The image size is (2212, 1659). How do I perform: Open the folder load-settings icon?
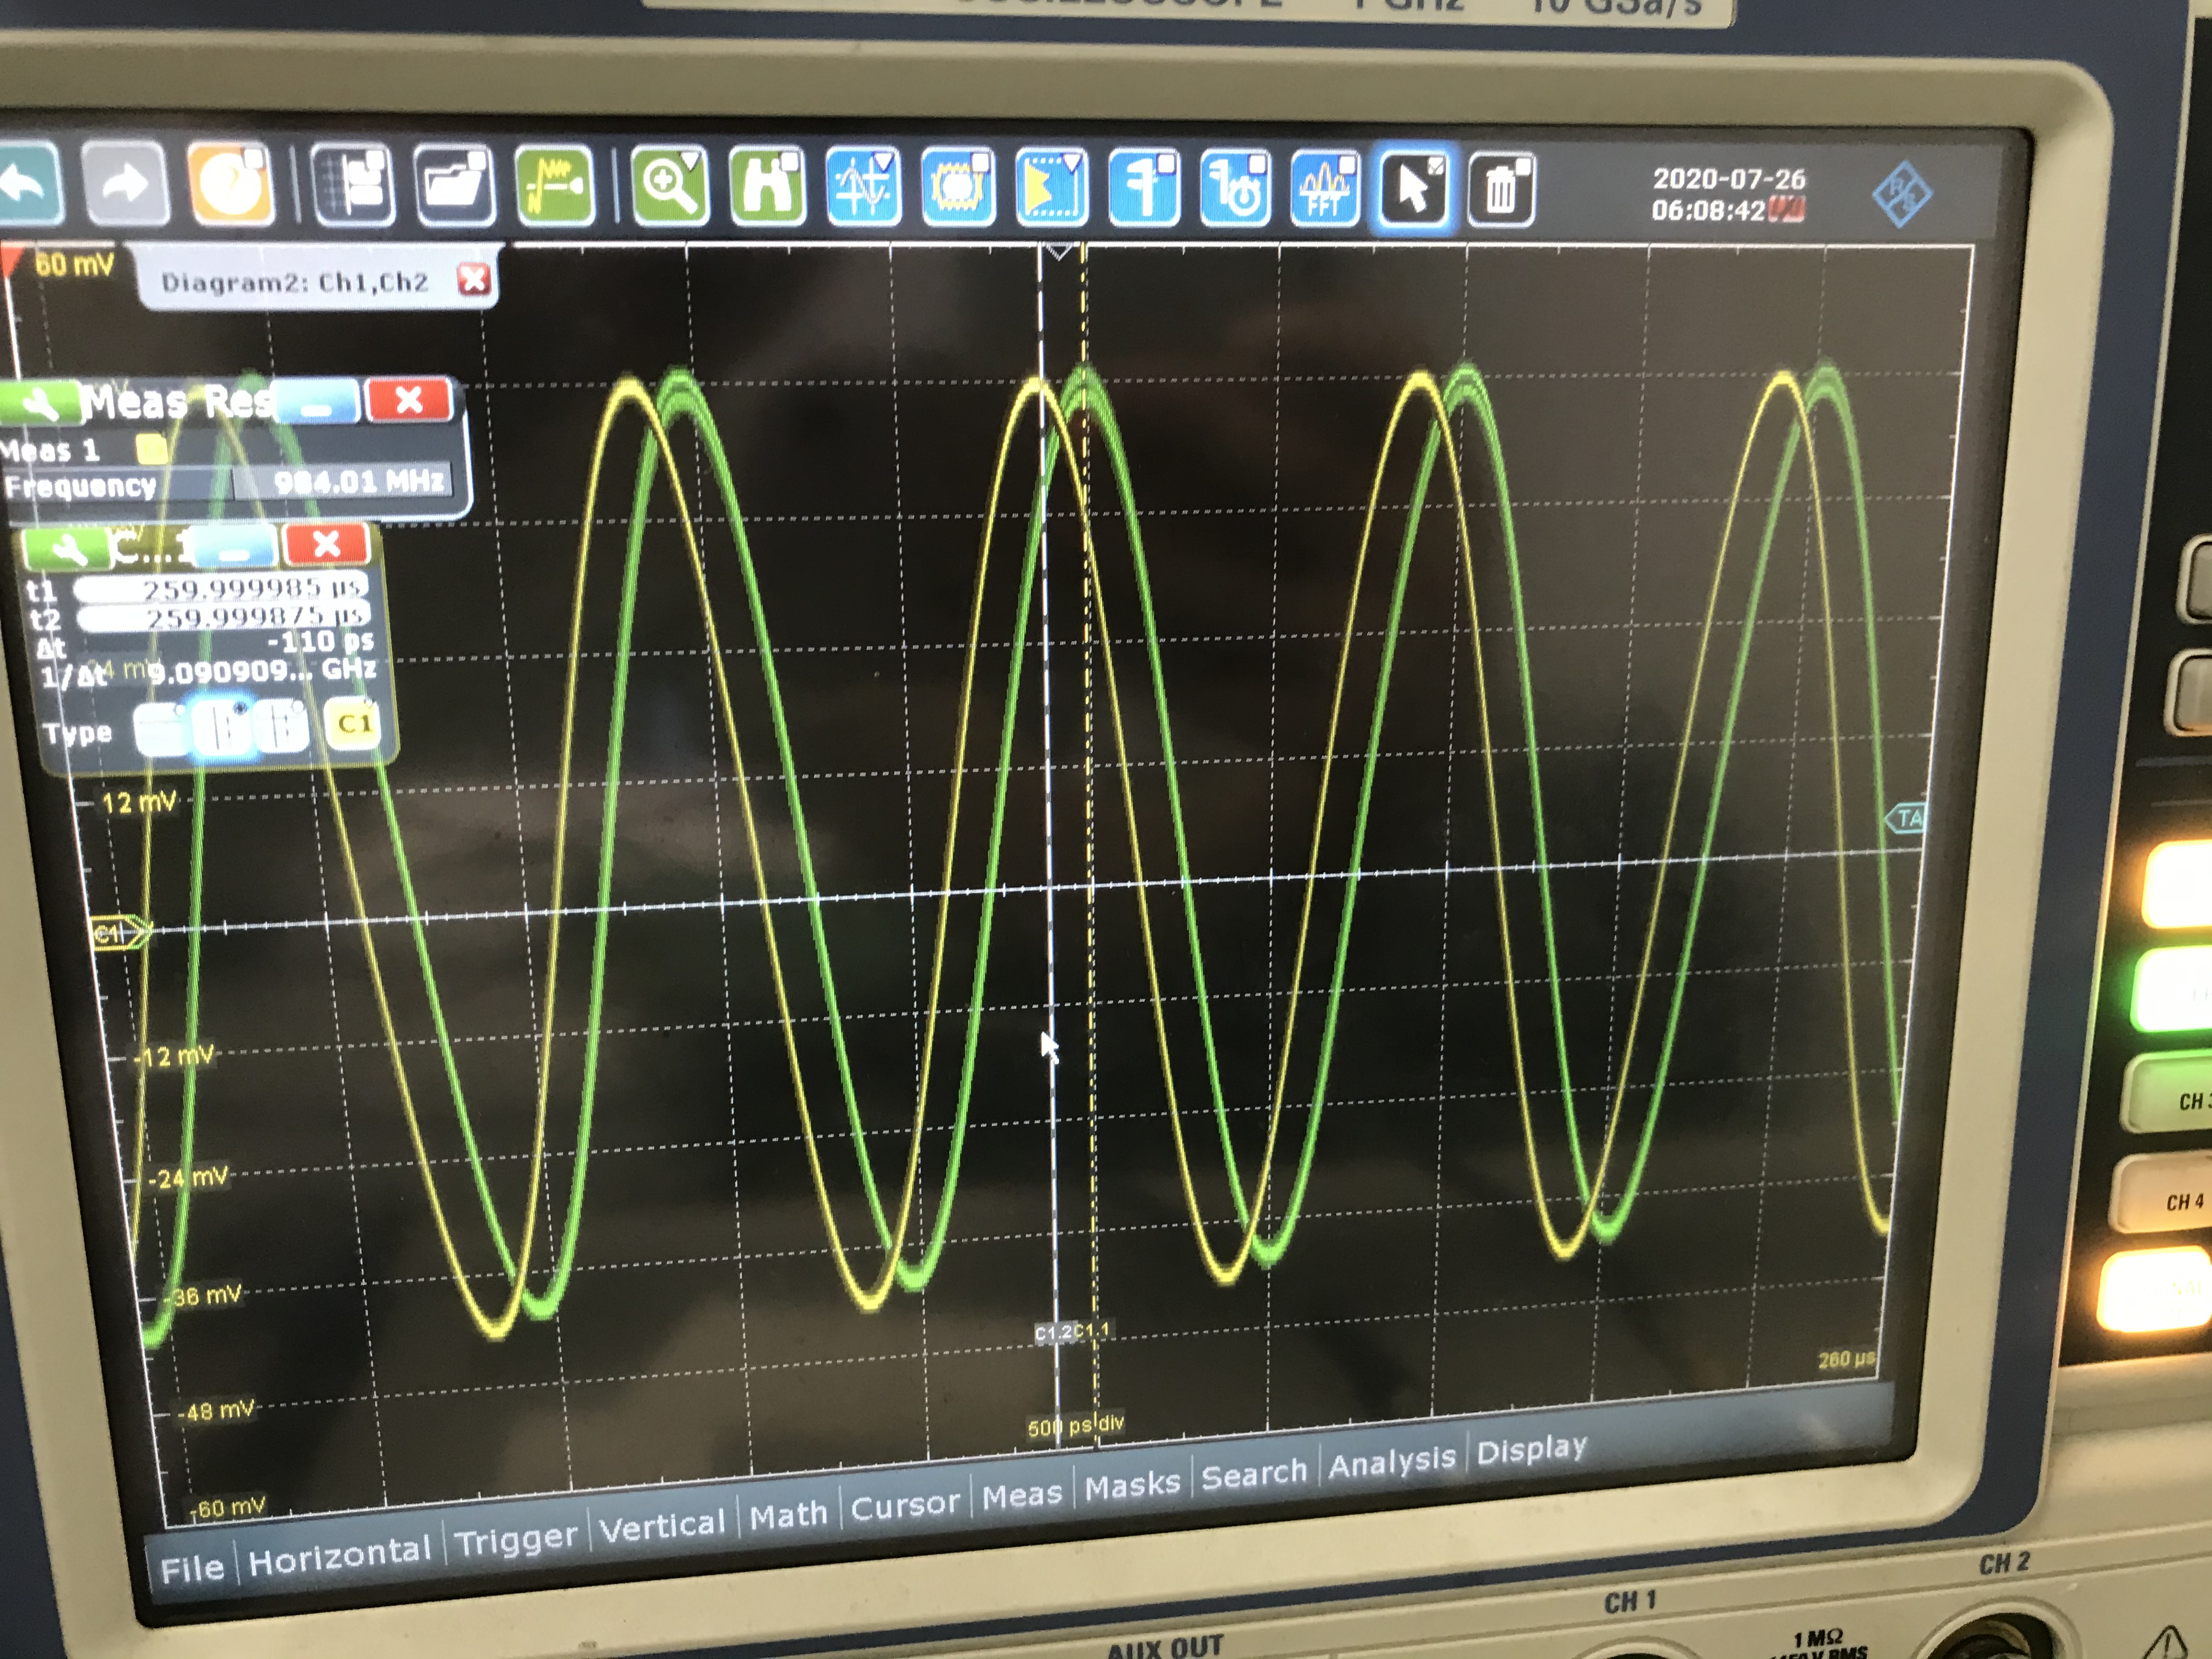pyautogui.click(x=453, y=186)
